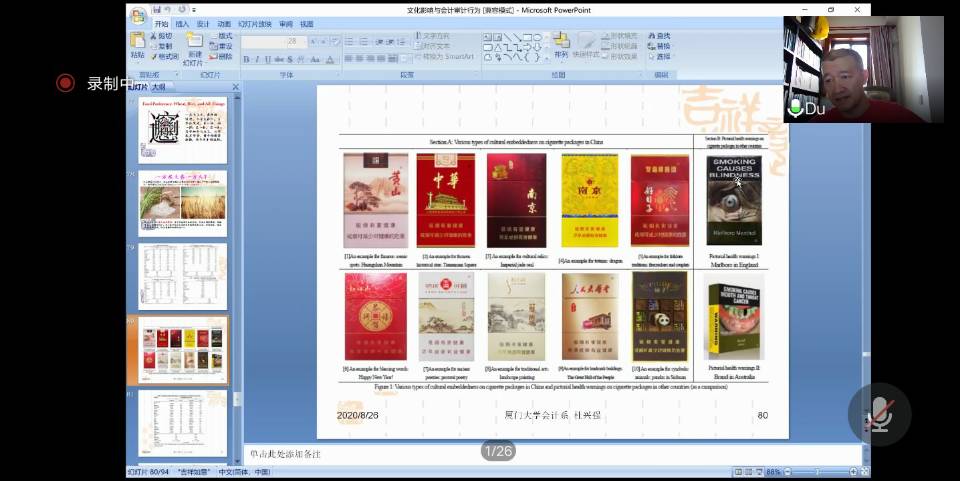
Task: Select the rice and wheat slide thumbnail
Action: (183, 203)
